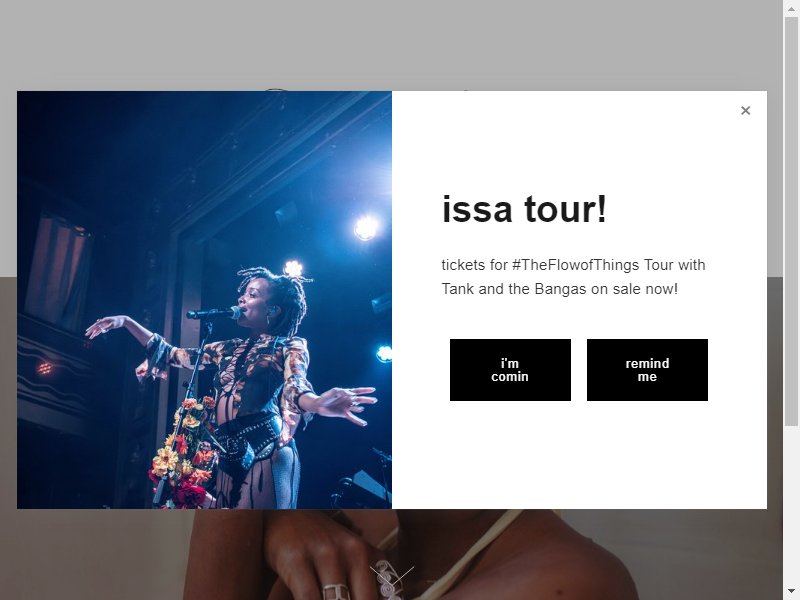Click the bright stage spotlight in photo
This screenshot has height=600, width=800.
(x=366, y=228)
